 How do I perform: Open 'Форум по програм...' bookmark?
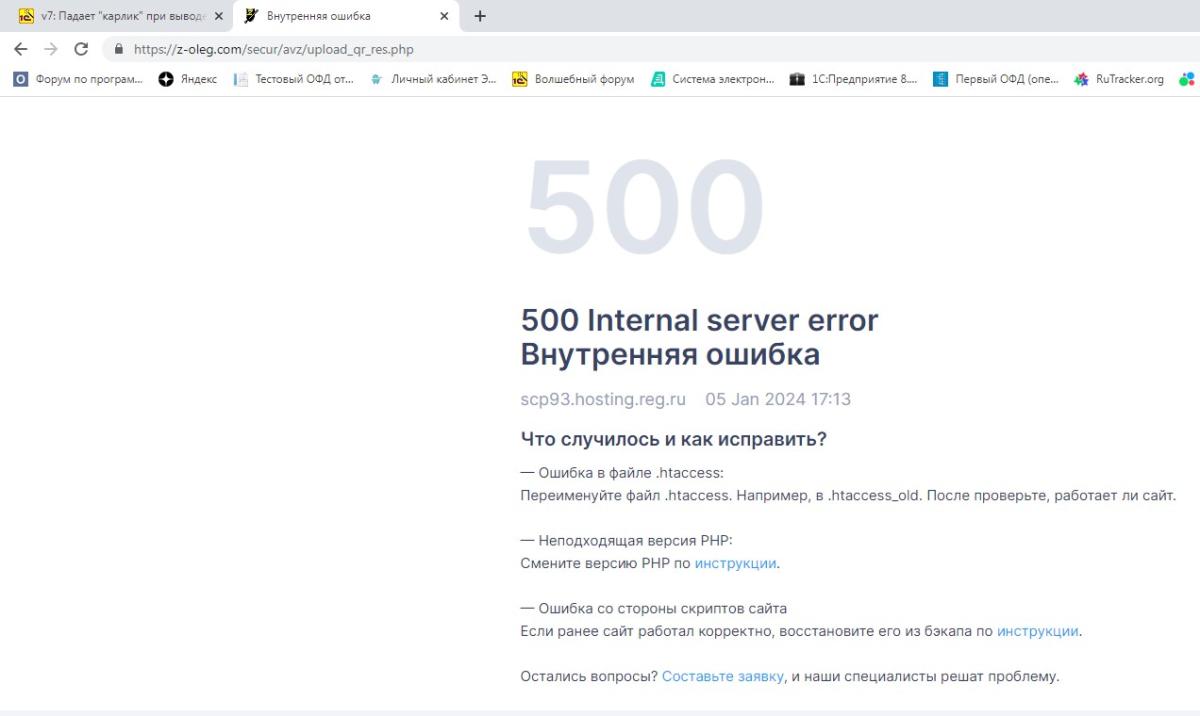coord(79,80)
